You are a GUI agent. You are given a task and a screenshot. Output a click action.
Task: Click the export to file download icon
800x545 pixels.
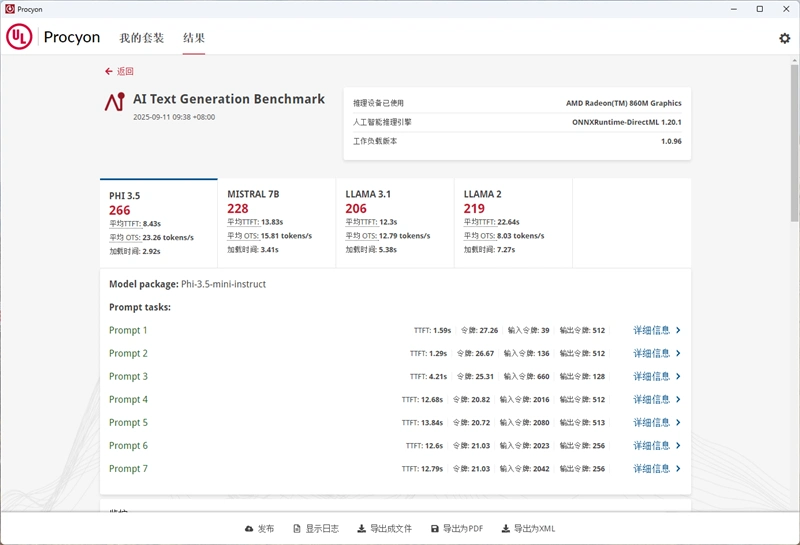[x=361, y=529]
